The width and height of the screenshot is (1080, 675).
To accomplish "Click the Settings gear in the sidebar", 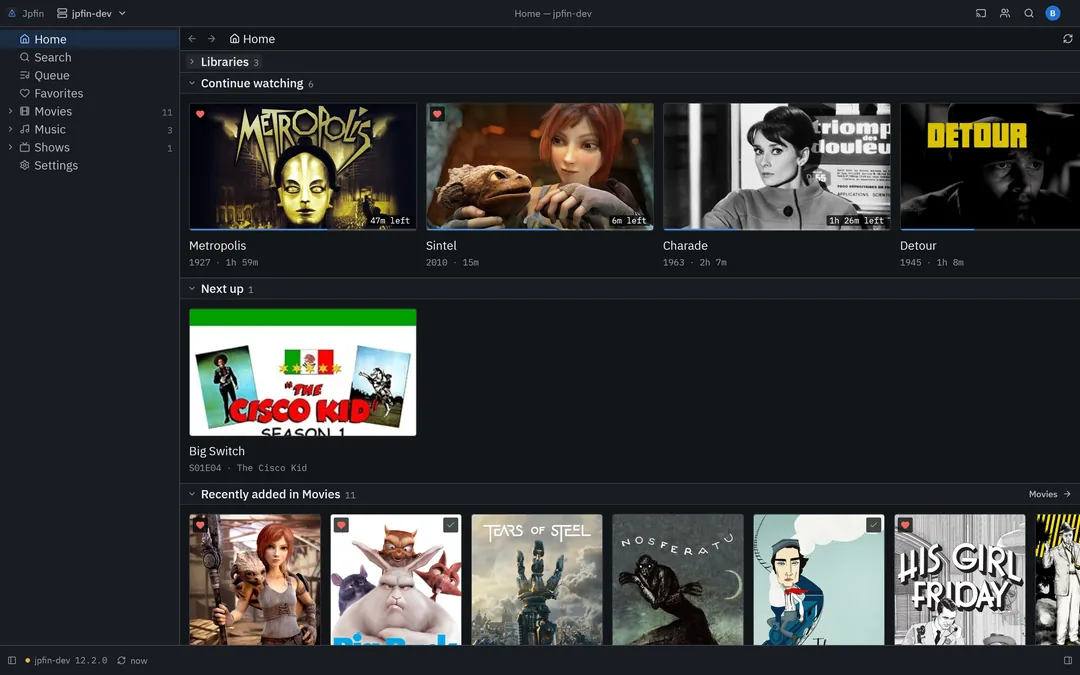I will point(25,165).
